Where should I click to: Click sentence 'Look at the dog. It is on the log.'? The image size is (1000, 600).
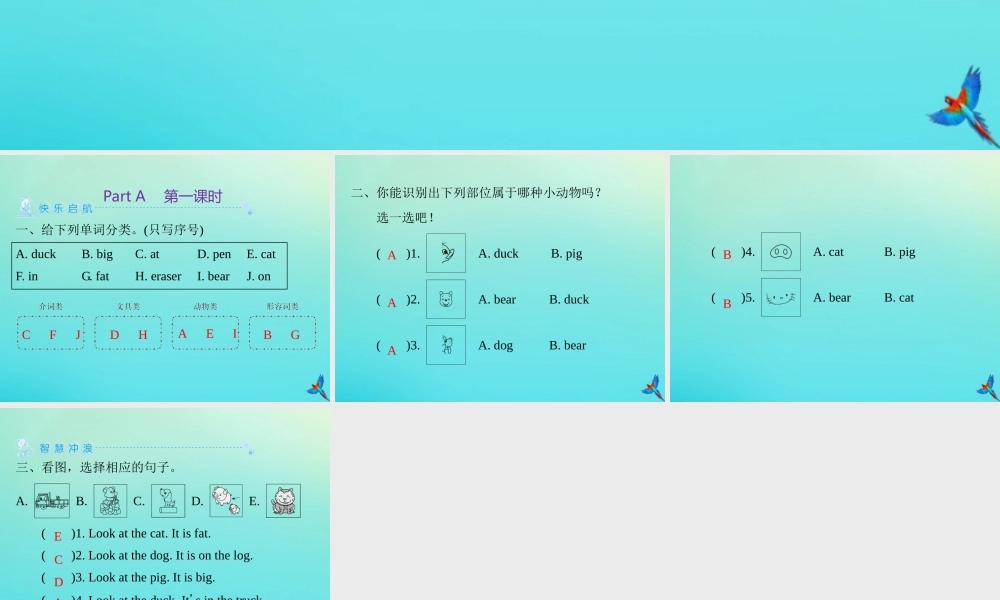170,555
